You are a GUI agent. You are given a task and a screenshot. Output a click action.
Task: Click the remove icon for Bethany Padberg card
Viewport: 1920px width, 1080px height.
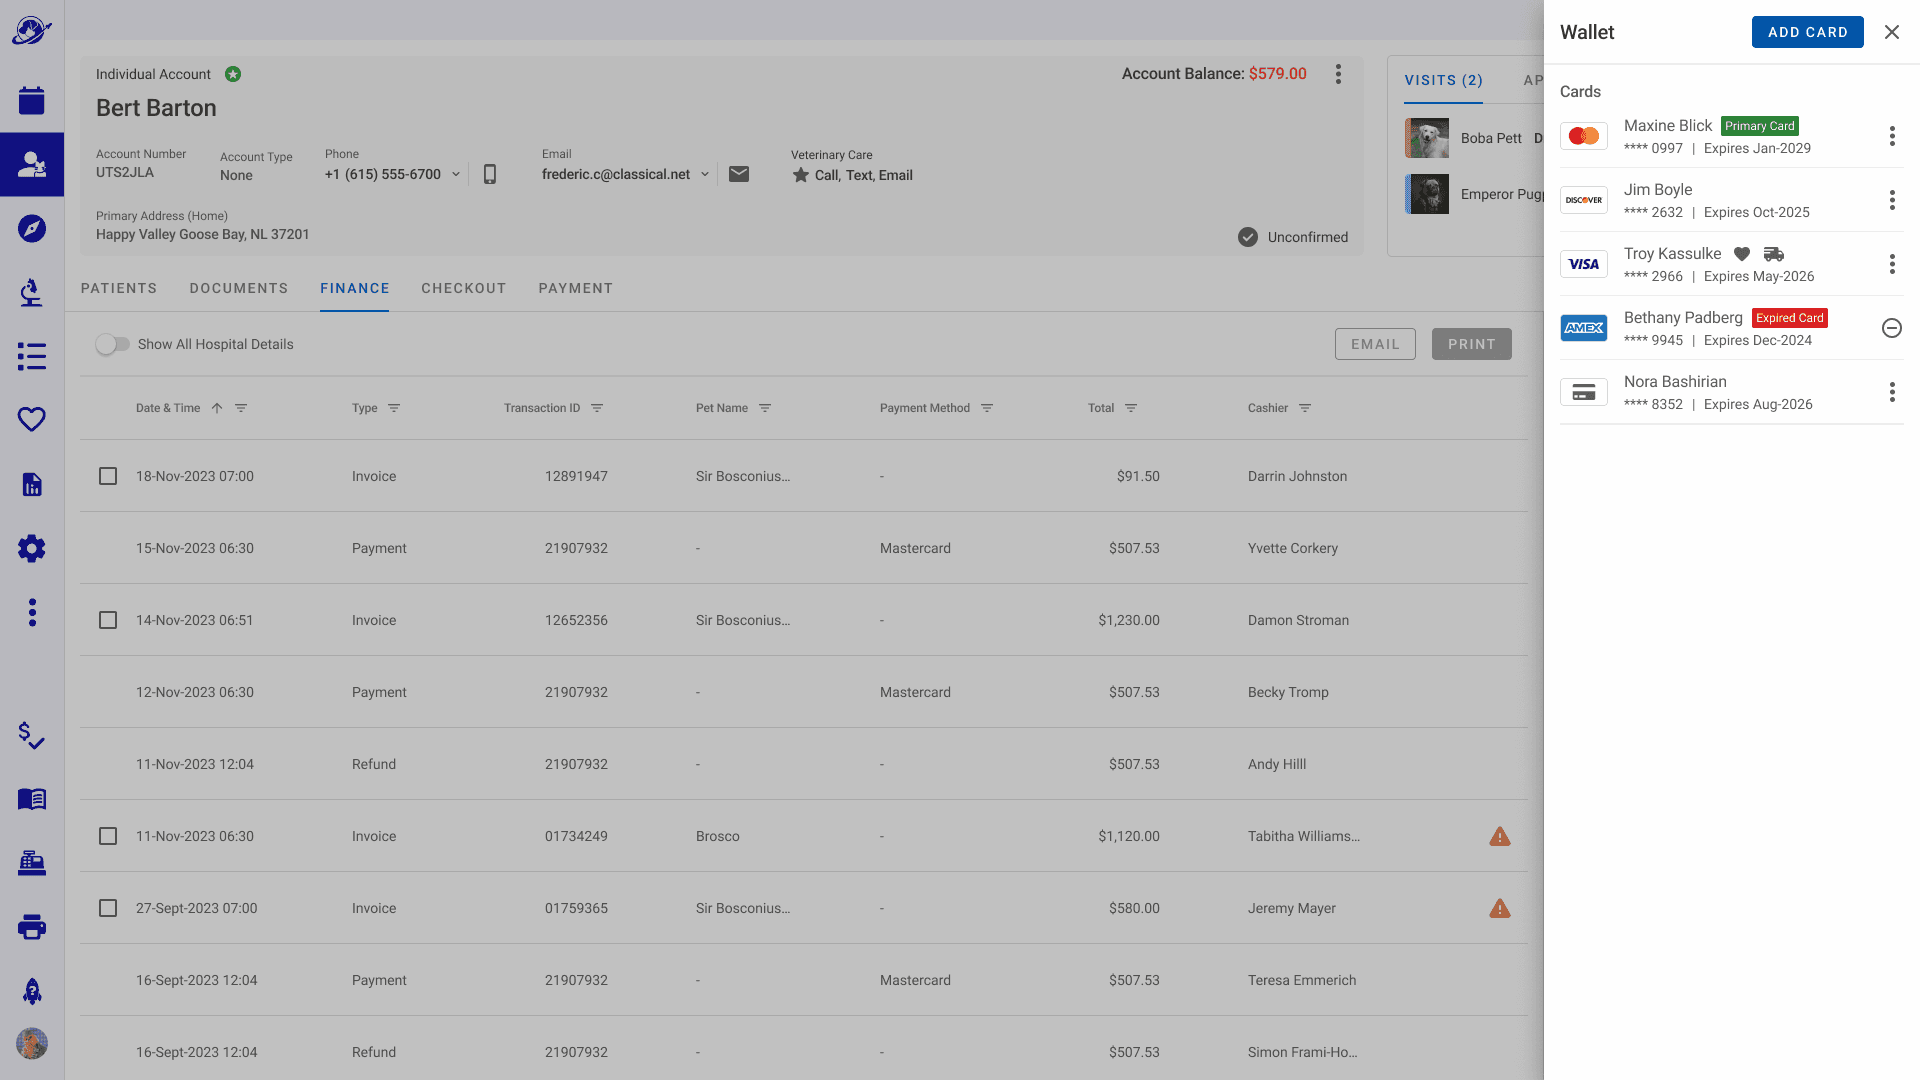[x=1891, y=328]
